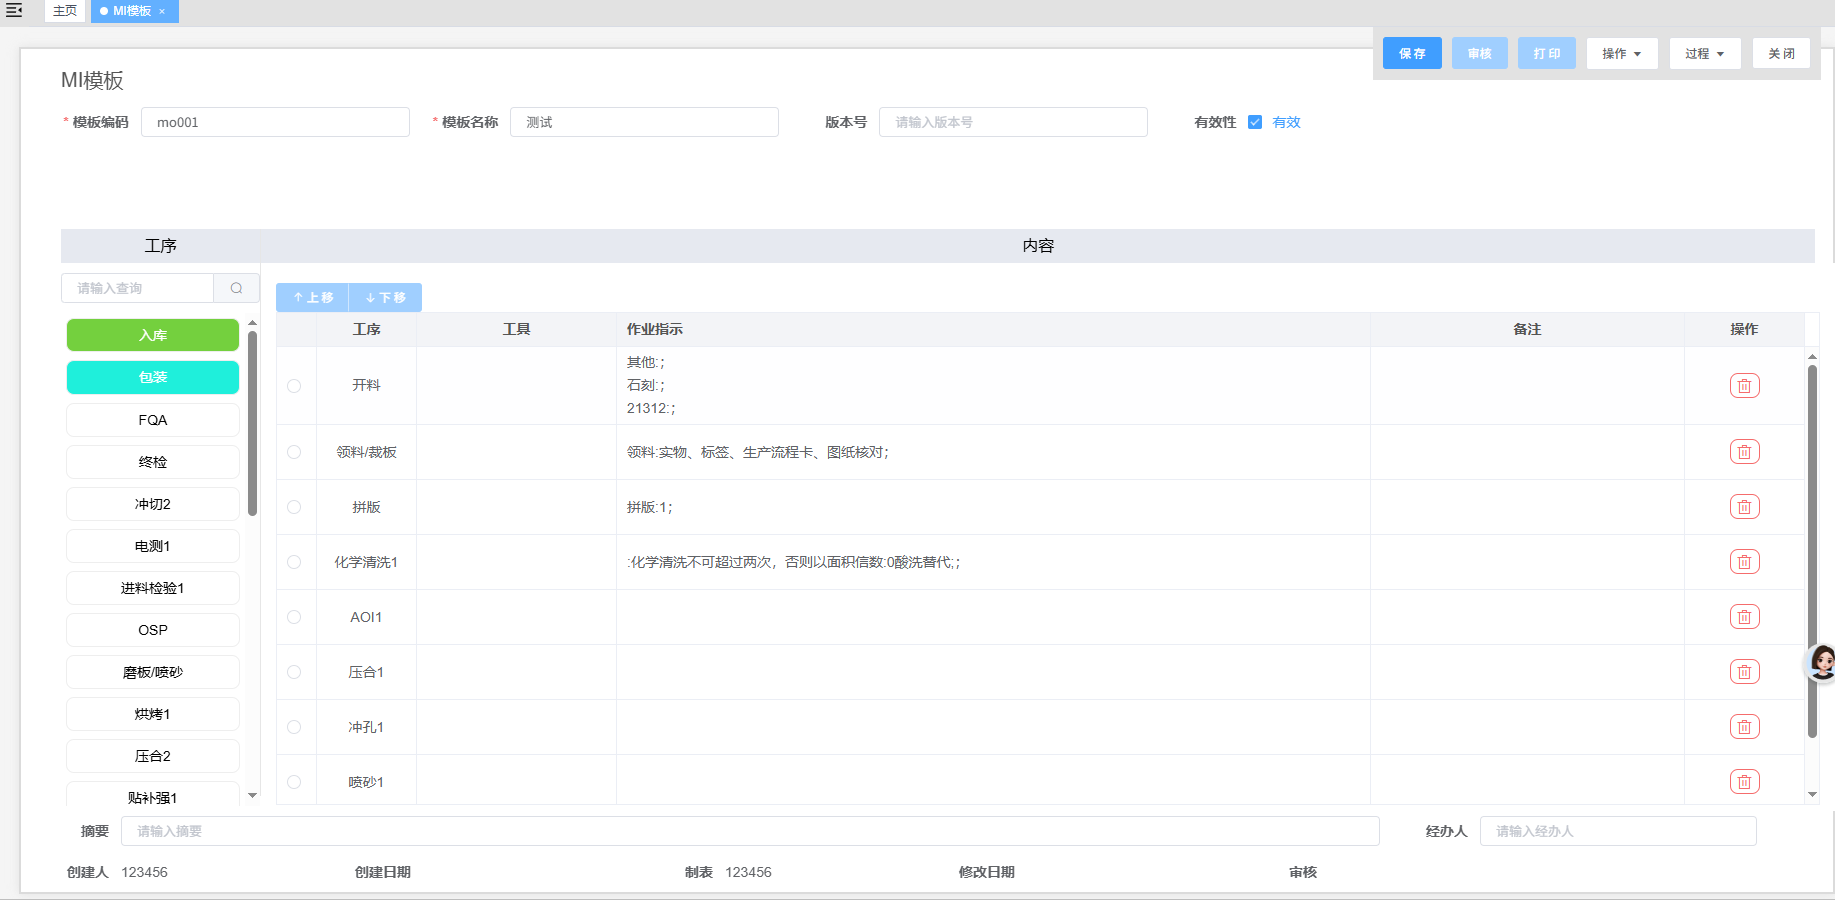Image resolution: width=1835 pixels, height=900 pixels.
Task: Expand the 操作 dropdown menu
Action: [x=1621, y=54]
